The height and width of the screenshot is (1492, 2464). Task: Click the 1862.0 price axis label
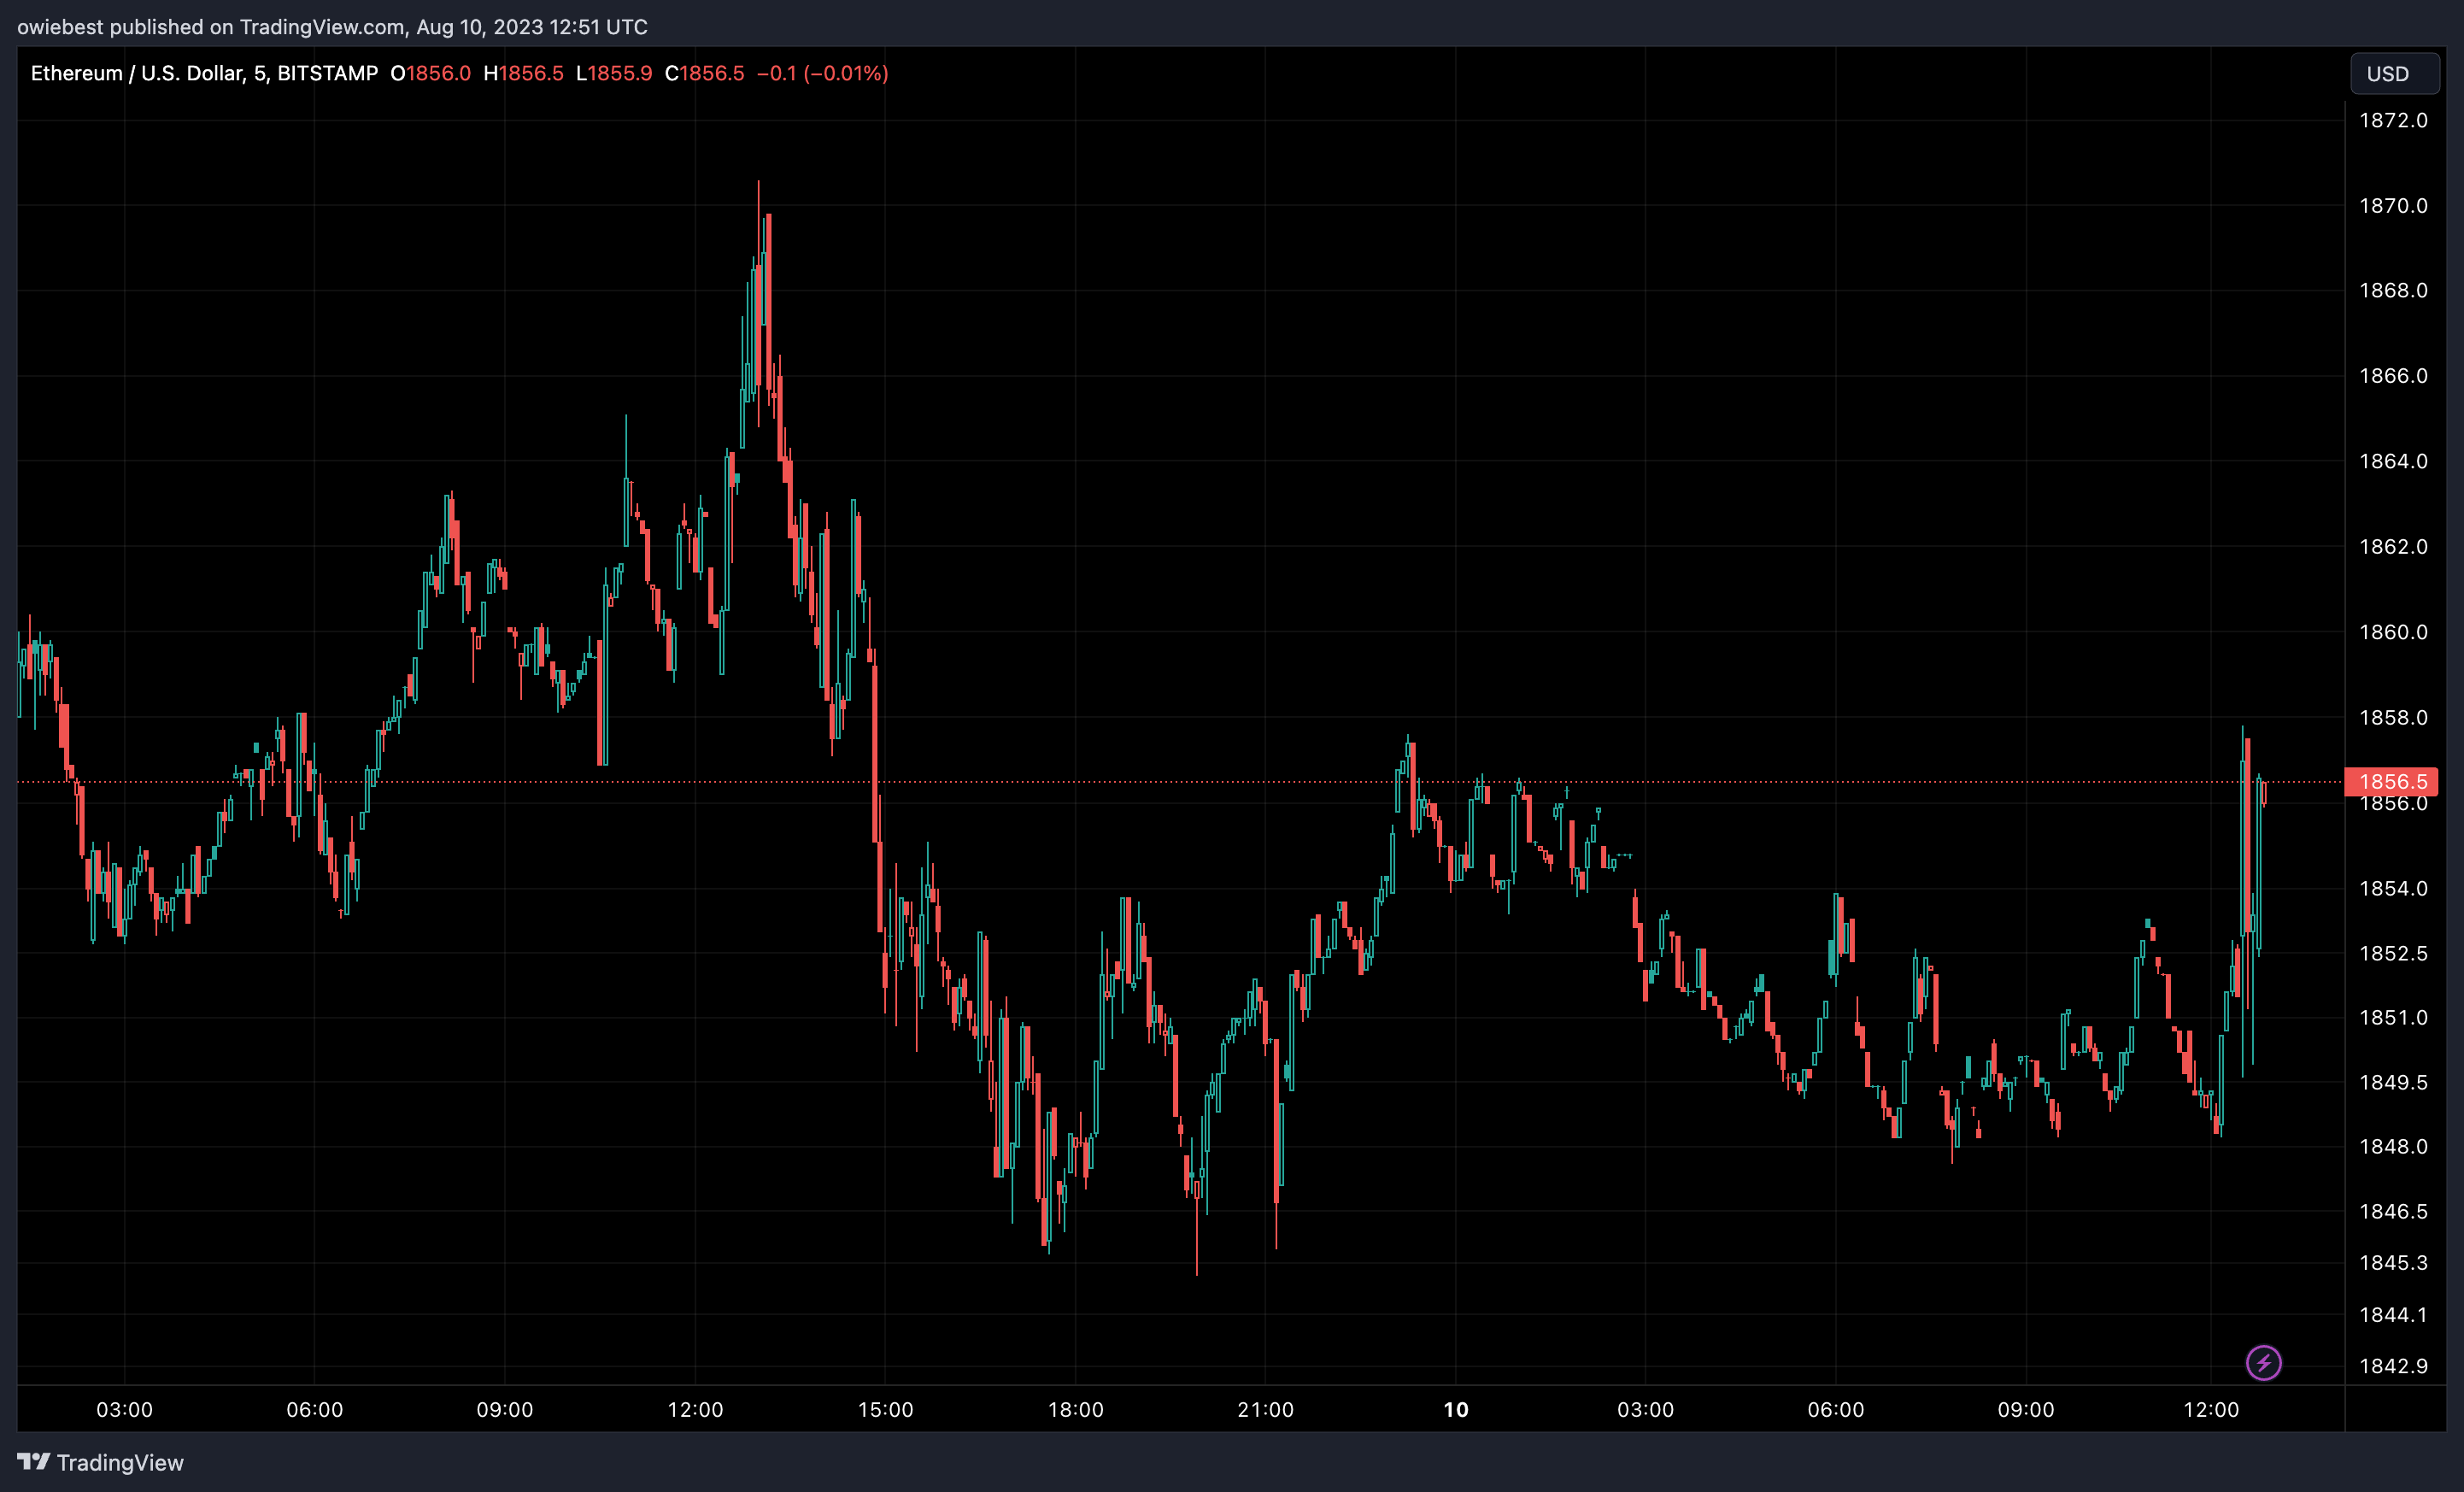(x=2393, y=546)
